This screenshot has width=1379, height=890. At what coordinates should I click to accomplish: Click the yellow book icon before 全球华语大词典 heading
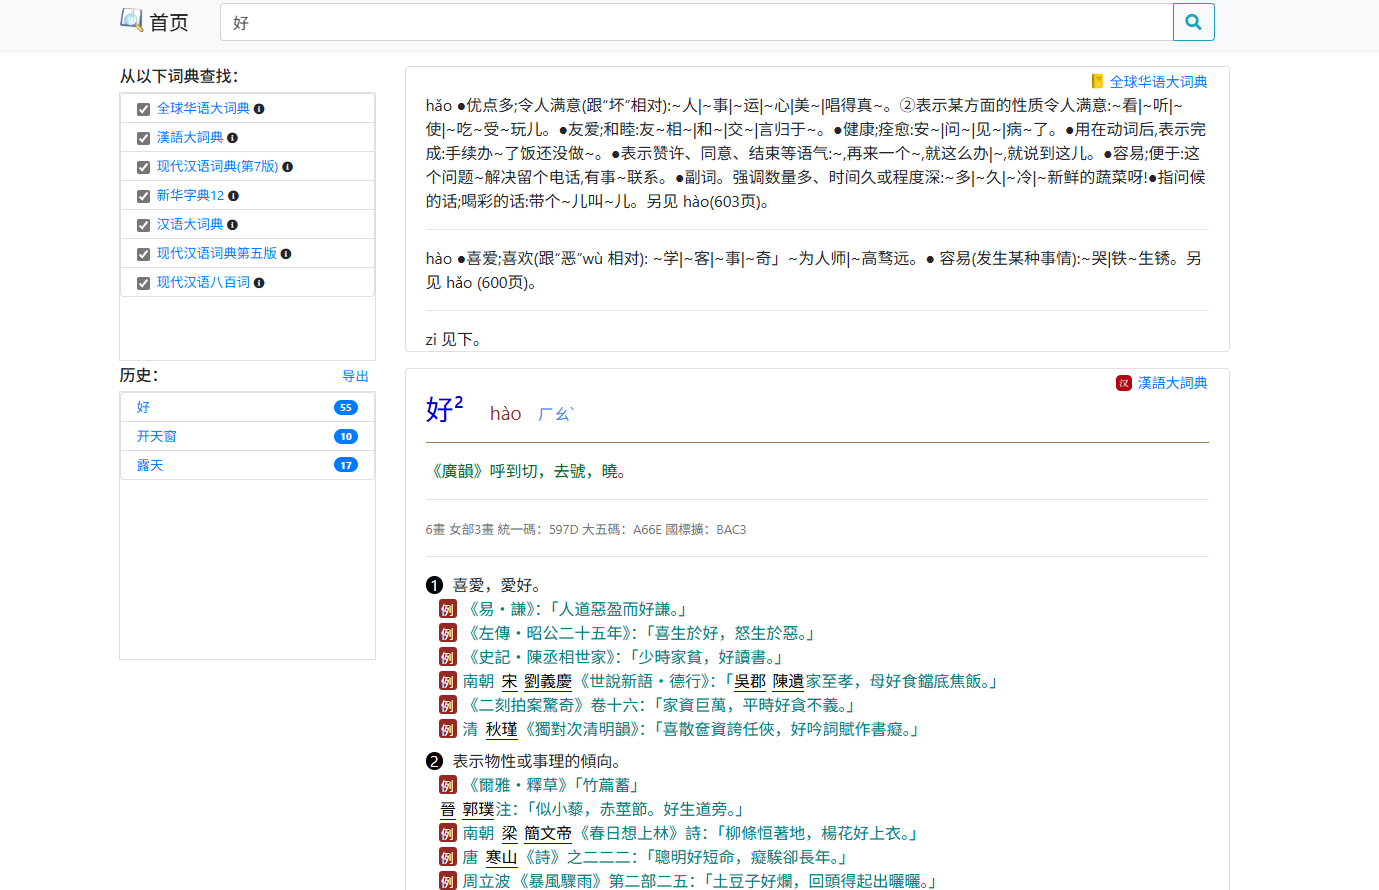pyautogui.click(x=1096, y=82)
